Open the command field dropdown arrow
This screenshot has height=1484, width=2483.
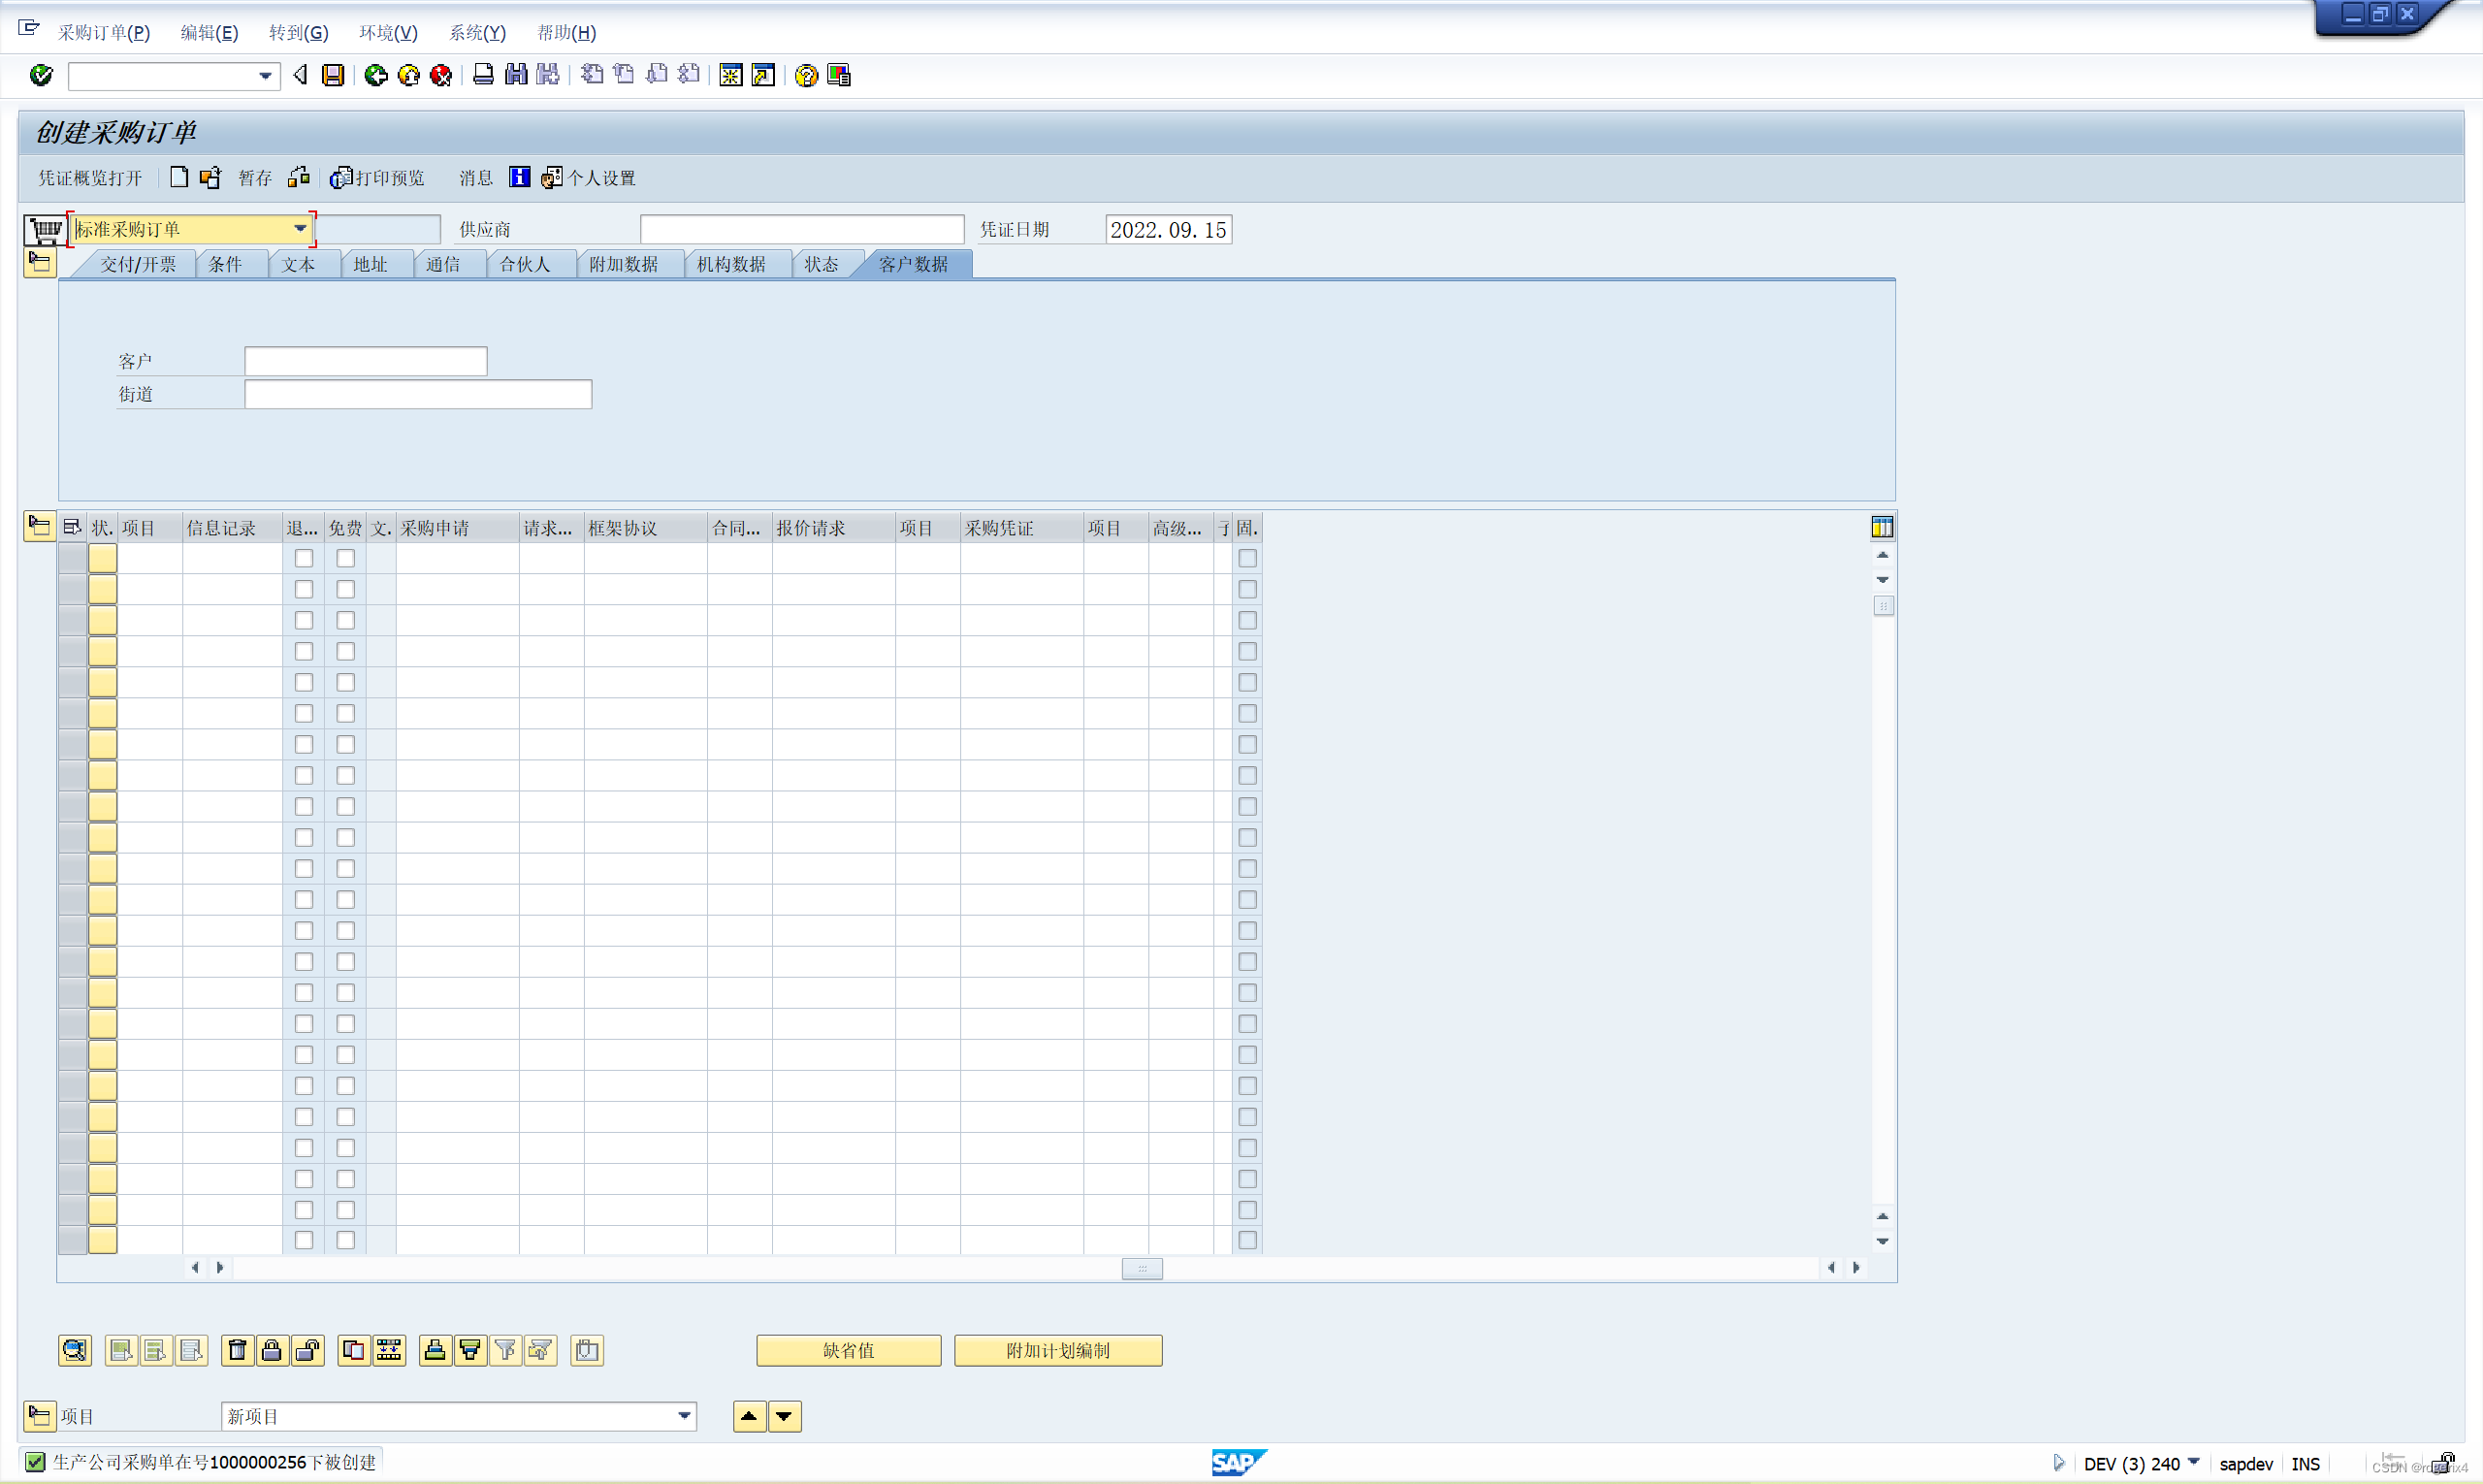tap(265, 76)
